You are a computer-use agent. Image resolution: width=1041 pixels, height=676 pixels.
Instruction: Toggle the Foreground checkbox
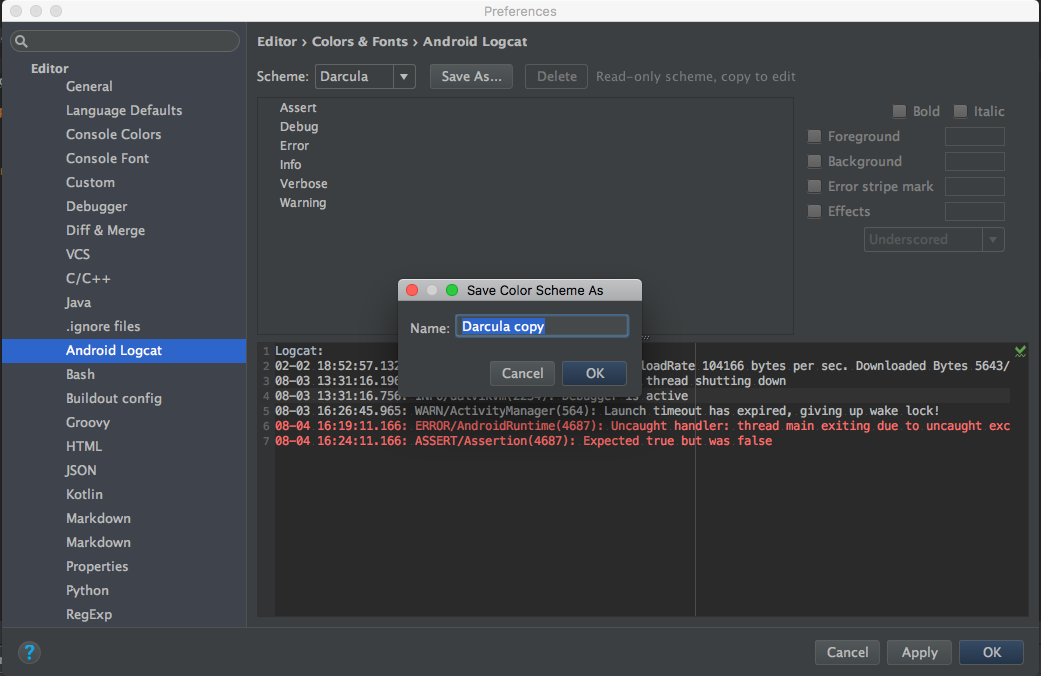pos(814,137)
